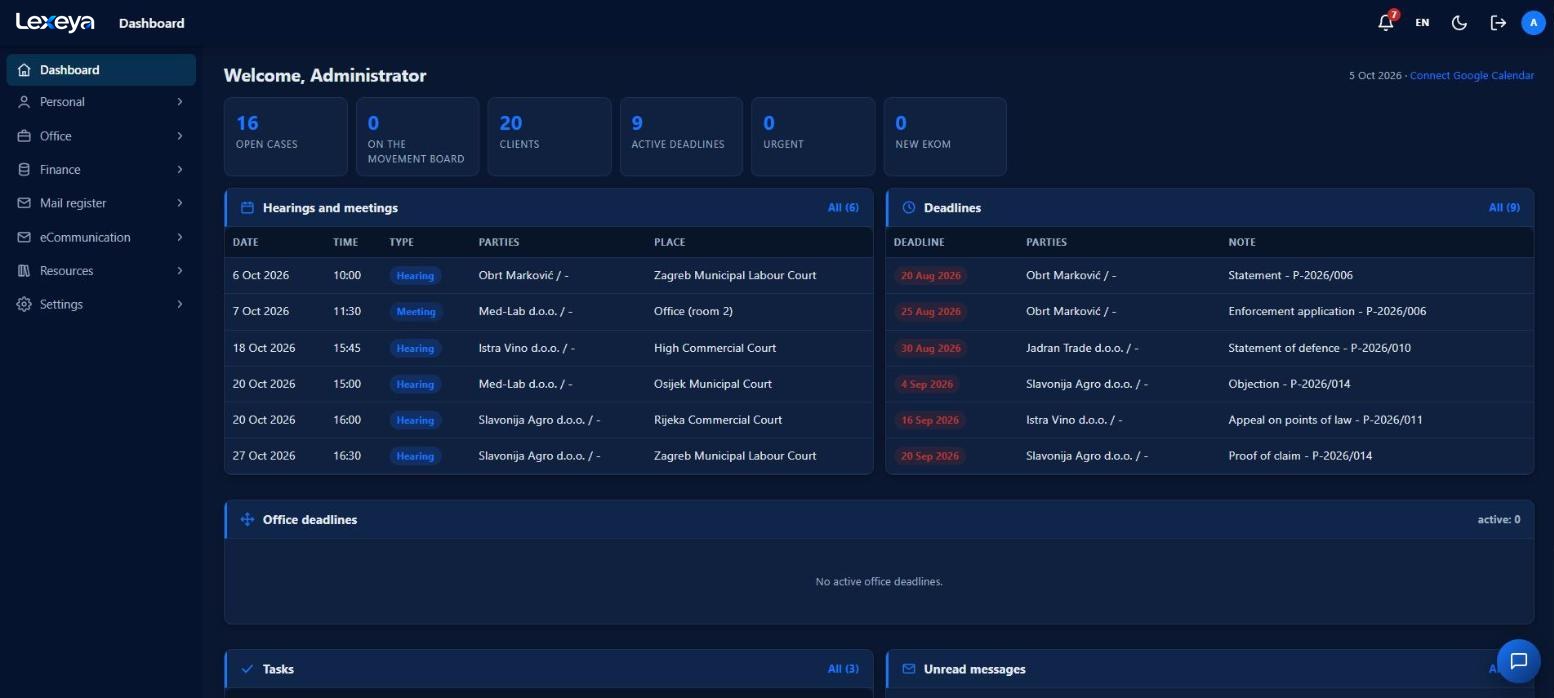The width and height of the screenshot is (1554, 698).
Task: Click the 16 Sep 2026 deadline badge
Action: coord(930,420)
